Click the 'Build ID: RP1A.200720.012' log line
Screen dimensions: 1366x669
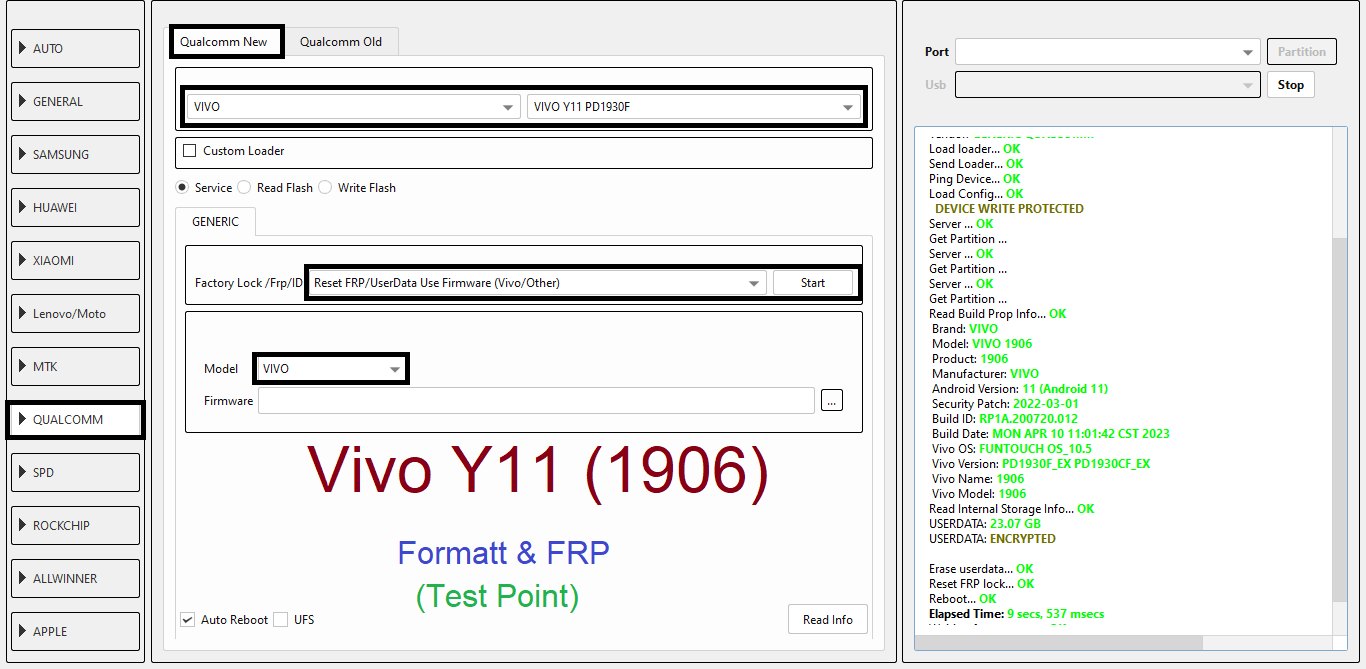tap(1005, 419)
